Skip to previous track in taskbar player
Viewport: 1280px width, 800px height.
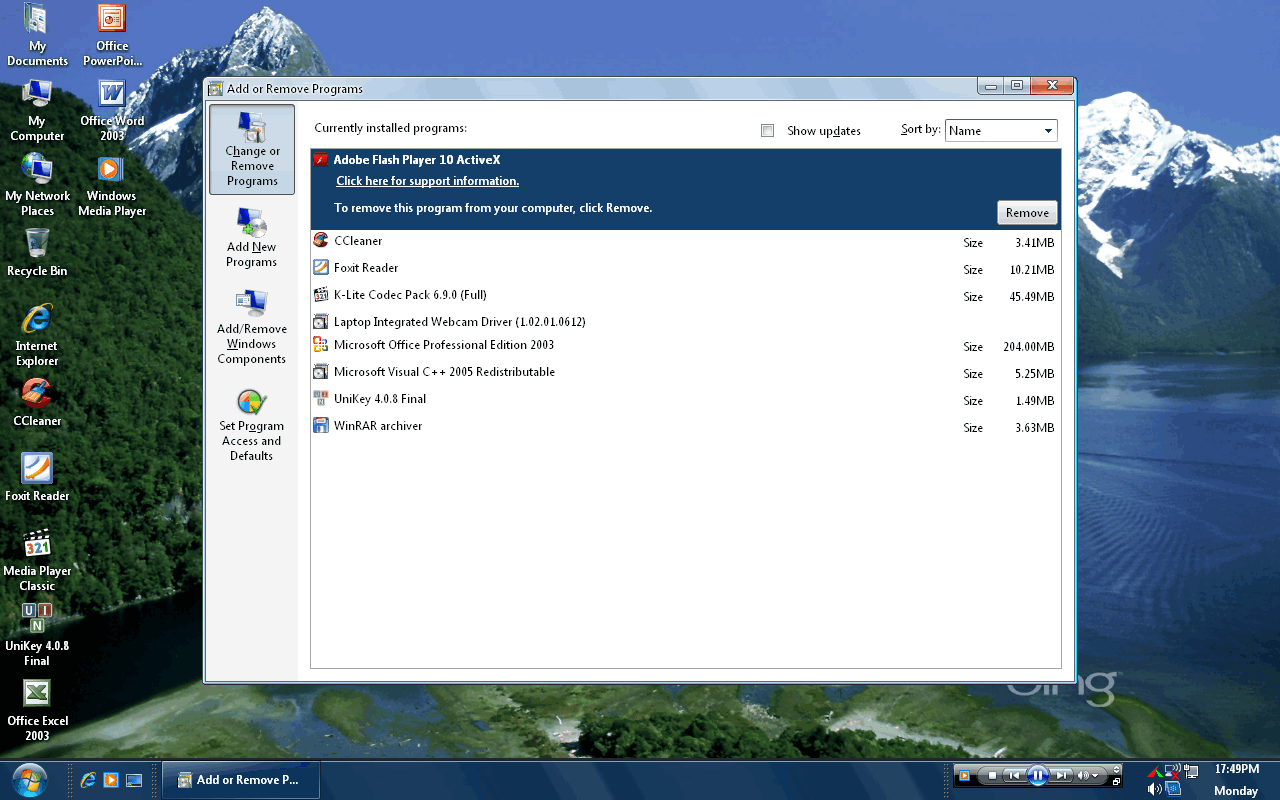click(x=1014, y=775)
